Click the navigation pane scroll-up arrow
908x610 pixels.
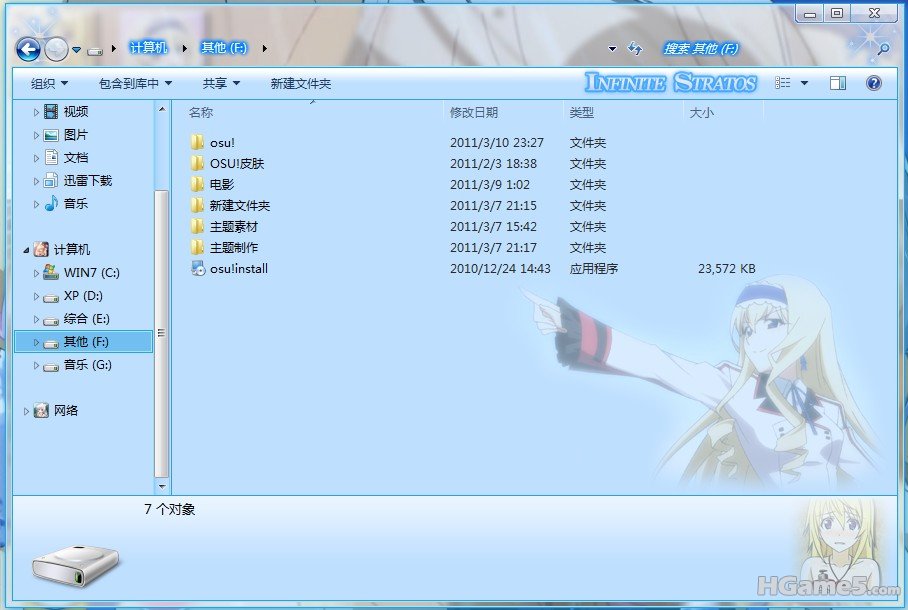(x=162, y=109)
